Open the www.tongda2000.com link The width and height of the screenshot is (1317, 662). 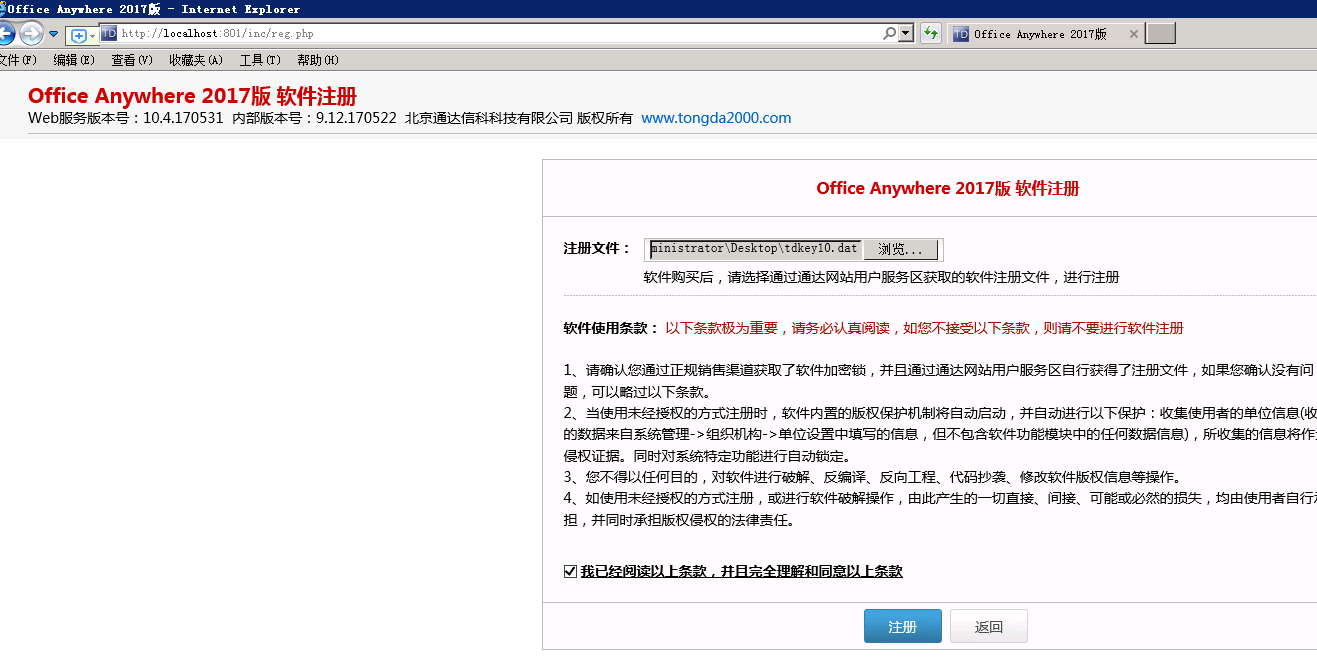[716, 118]
